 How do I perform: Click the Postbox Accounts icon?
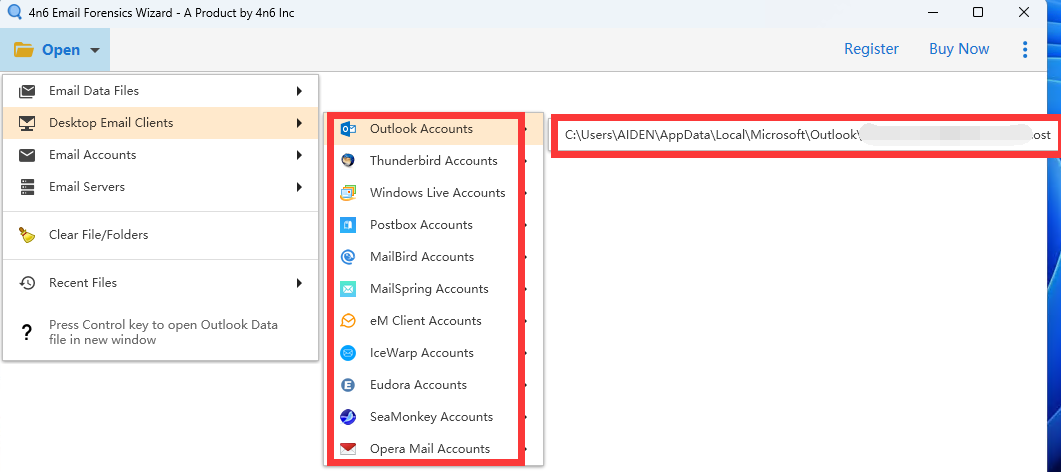348,225
